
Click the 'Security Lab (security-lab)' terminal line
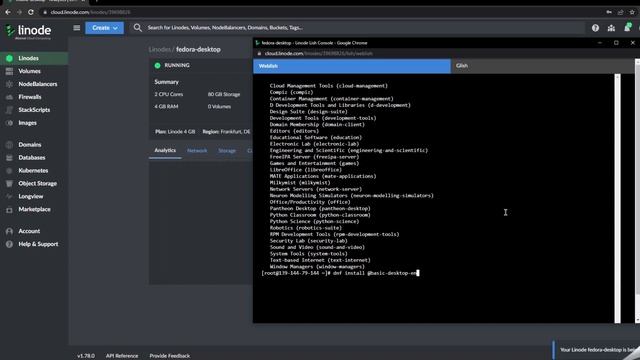[309, 241]
